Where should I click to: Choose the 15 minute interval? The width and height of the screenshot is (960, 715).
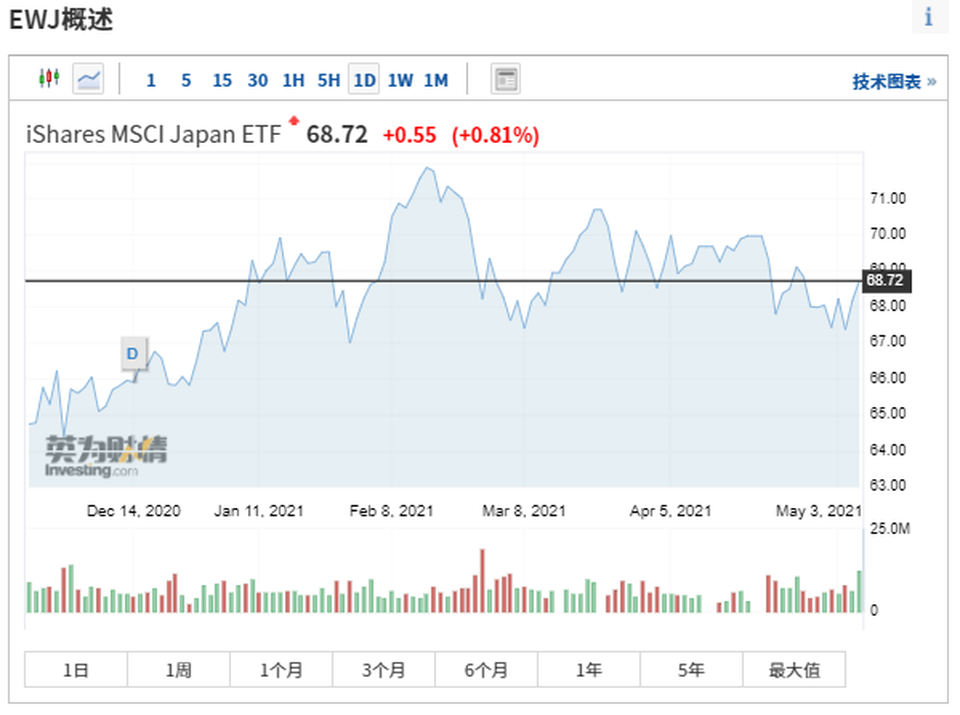pos(222,80)
